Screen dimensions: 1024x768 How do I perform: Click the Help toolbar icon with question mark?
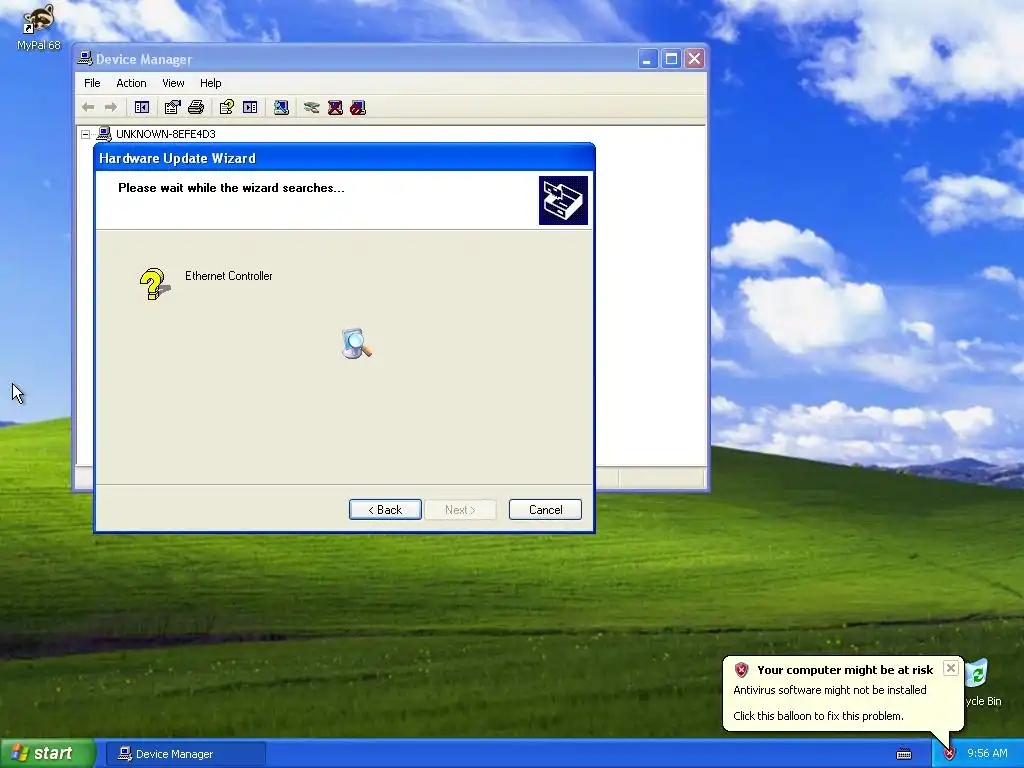[227, 107]
